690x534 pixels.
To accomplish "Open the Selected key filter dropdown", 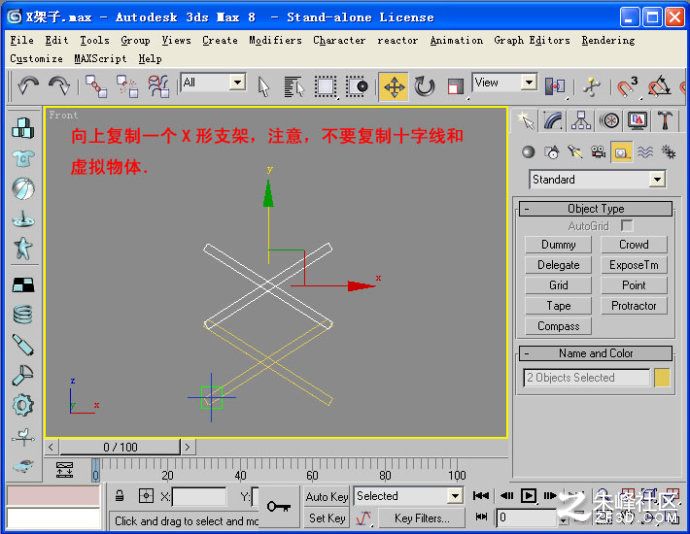I will pos(409,496).
